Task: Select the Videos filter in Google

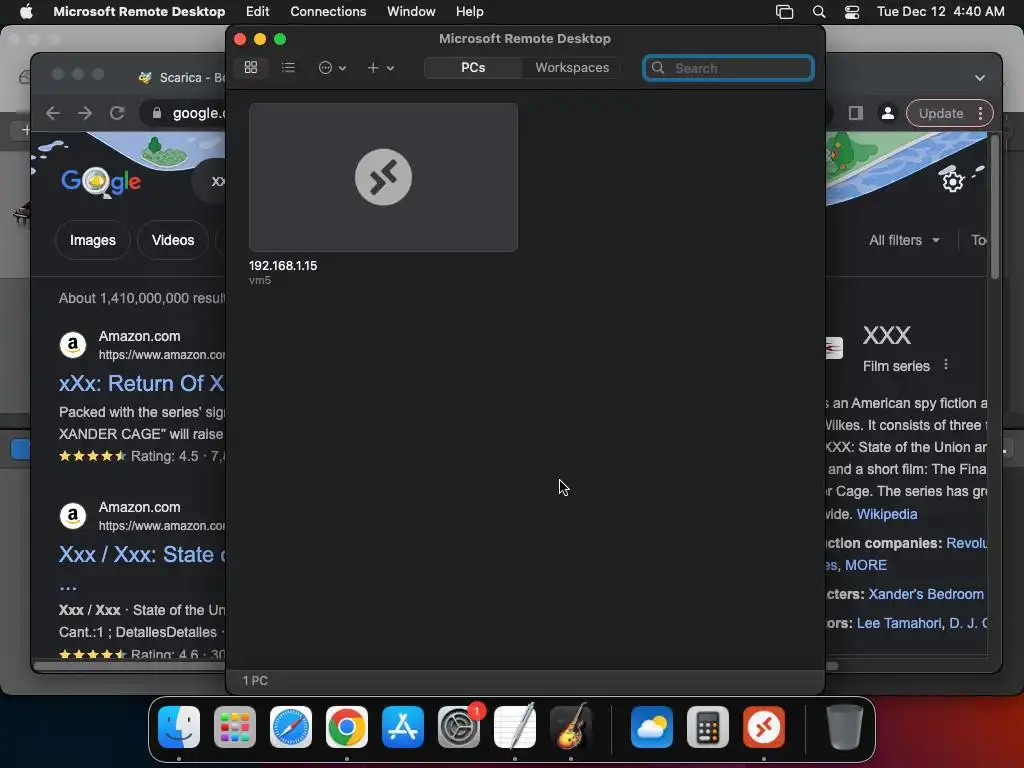Action: click(x=173, y=240)
